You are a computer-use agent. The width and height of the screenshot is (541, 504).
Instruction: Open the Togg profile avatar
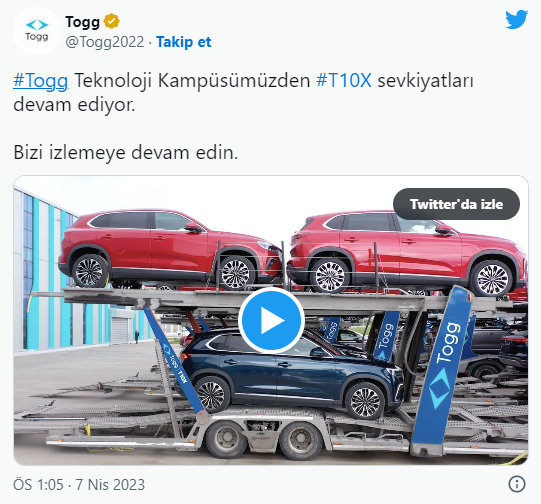37,31
